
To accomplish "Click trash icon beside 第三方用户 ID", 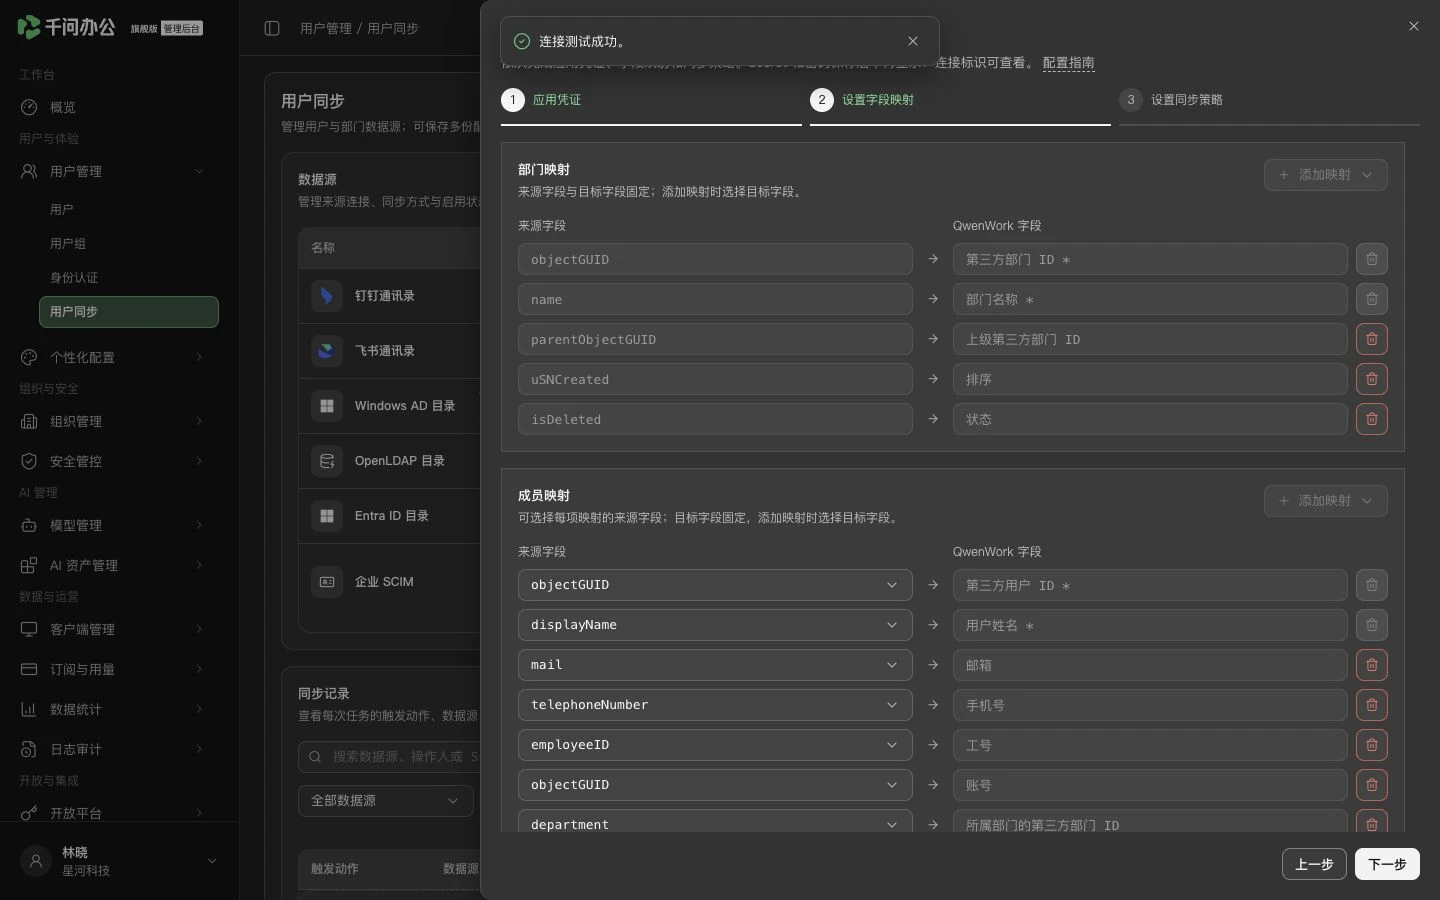I will [x=1371, y=585].
